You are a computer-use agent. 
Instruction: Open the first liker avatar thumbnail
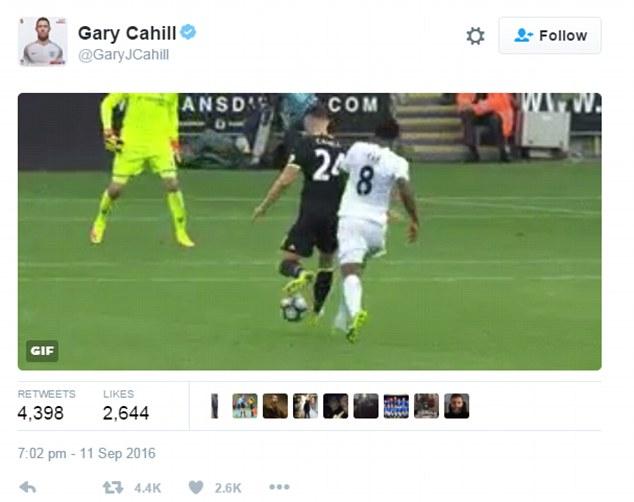(x=215, y=406)
